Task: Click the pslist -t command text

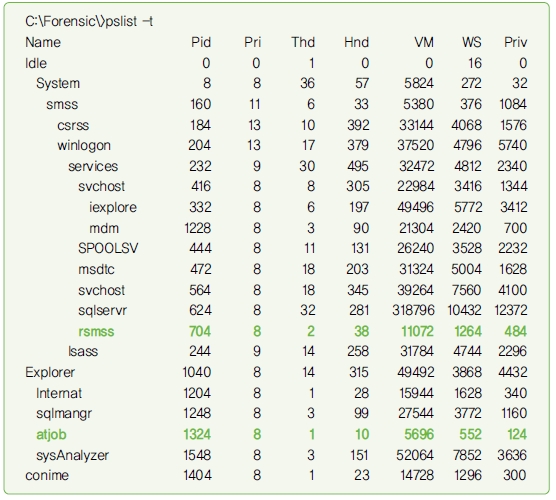Action: [129, 22]
